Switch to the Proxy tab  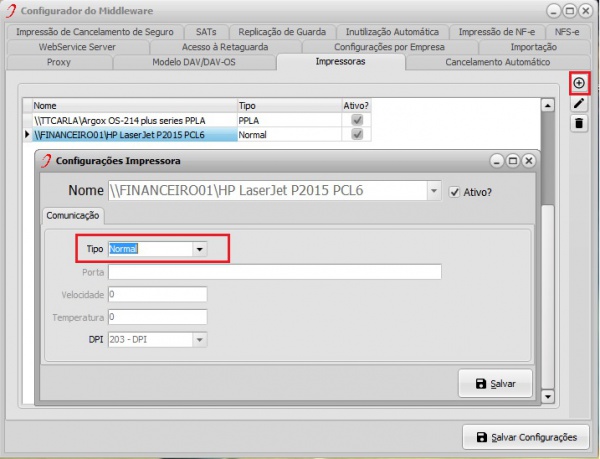pos(59,62)
